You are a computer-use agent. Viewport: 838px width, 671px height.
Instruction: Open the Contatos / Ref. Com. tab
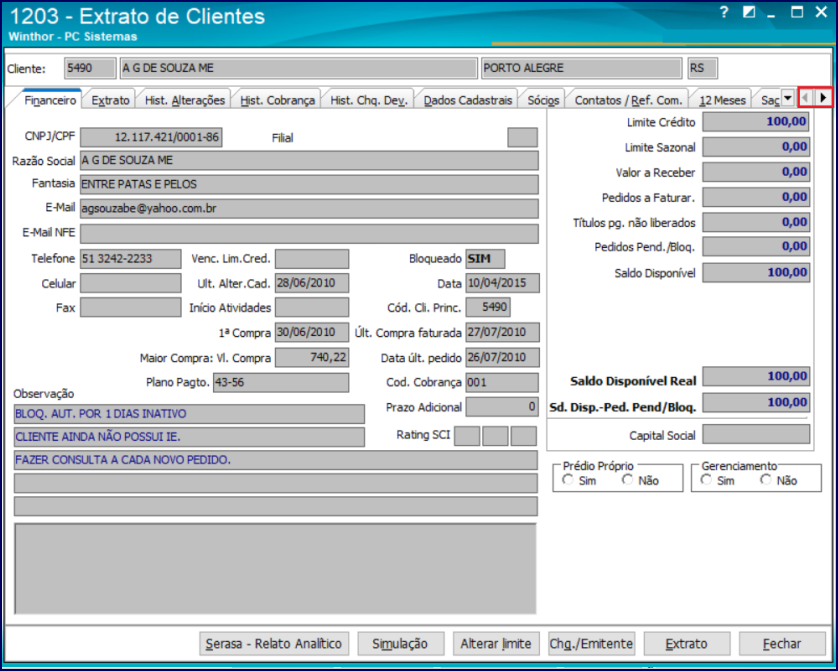[x=628, y=100]
